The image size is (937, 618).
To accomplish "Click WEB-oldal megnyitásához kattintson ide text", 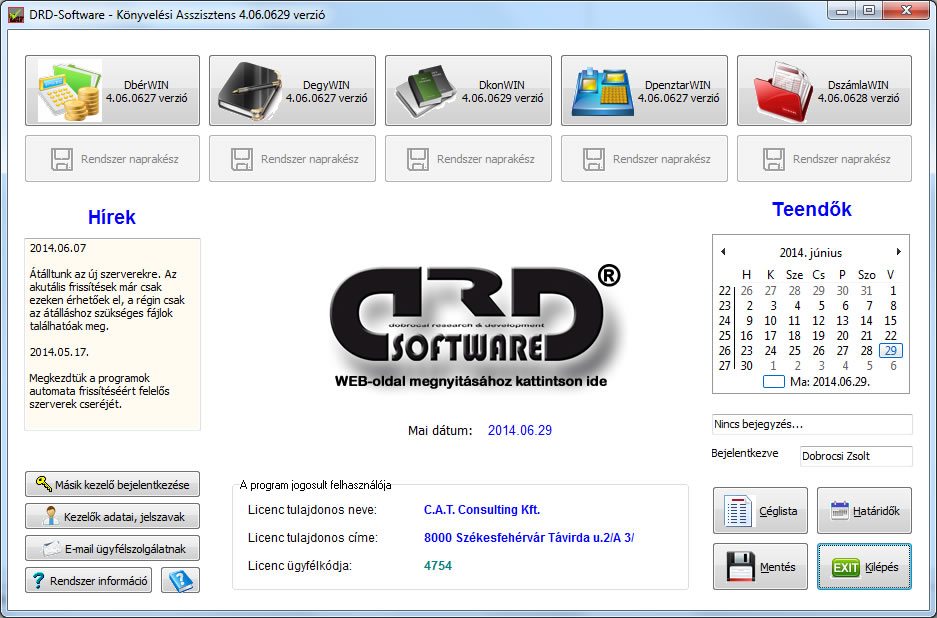I will tap(471, 381).
